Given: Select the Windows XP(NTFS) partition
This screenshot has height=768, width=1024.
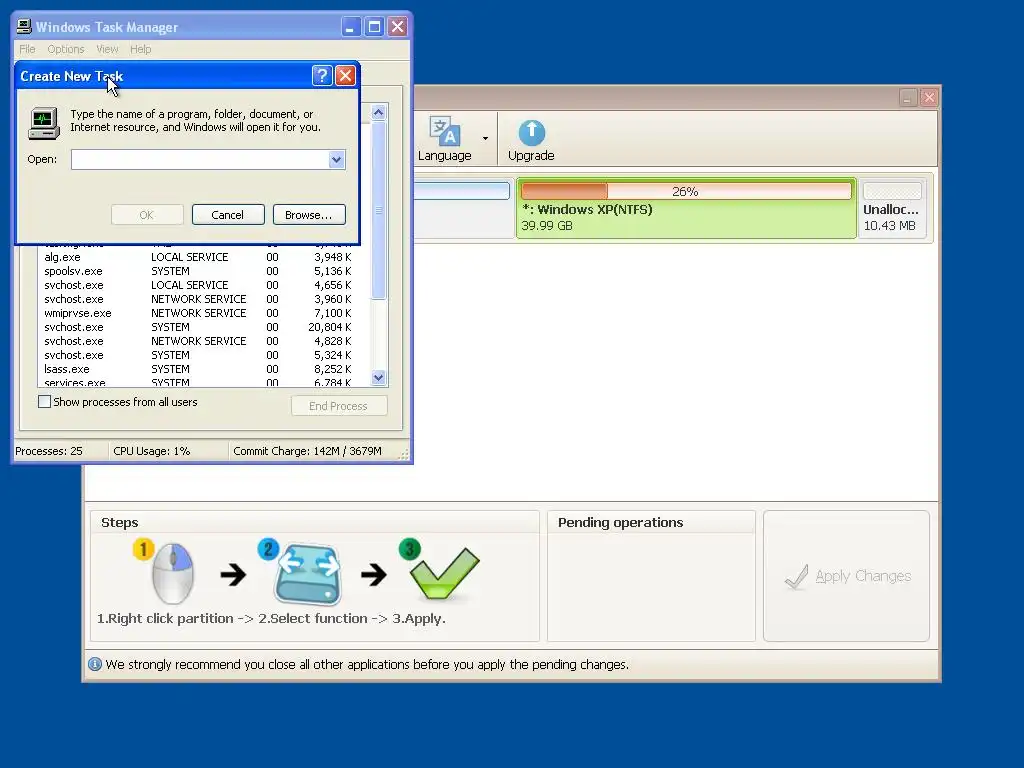Looking at the screenshot, I should pyautogui.click(x=686, y=208).
